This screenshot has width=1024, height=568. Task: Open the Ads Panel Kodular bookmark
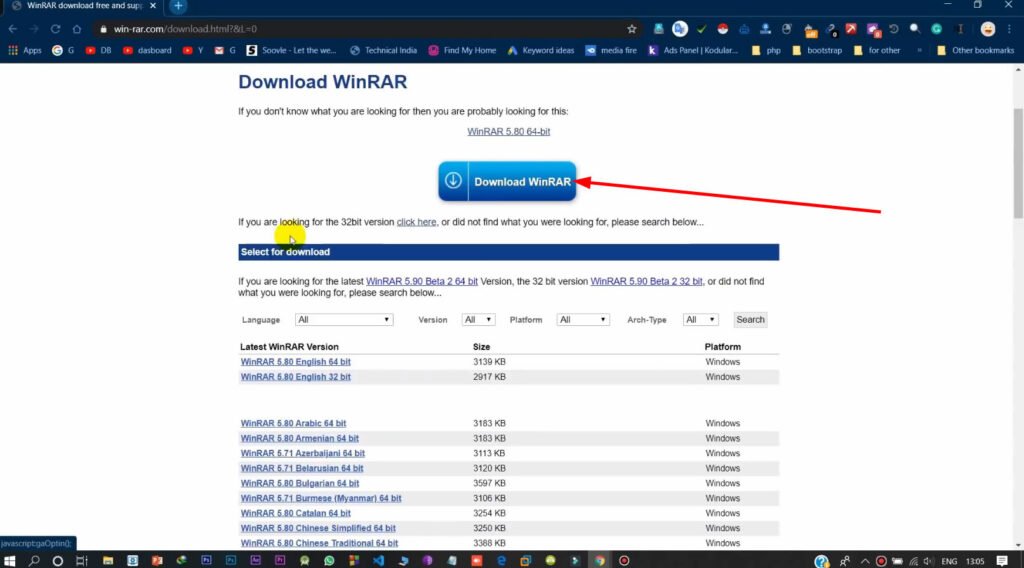pyautogui.click(x=694, y=50)
